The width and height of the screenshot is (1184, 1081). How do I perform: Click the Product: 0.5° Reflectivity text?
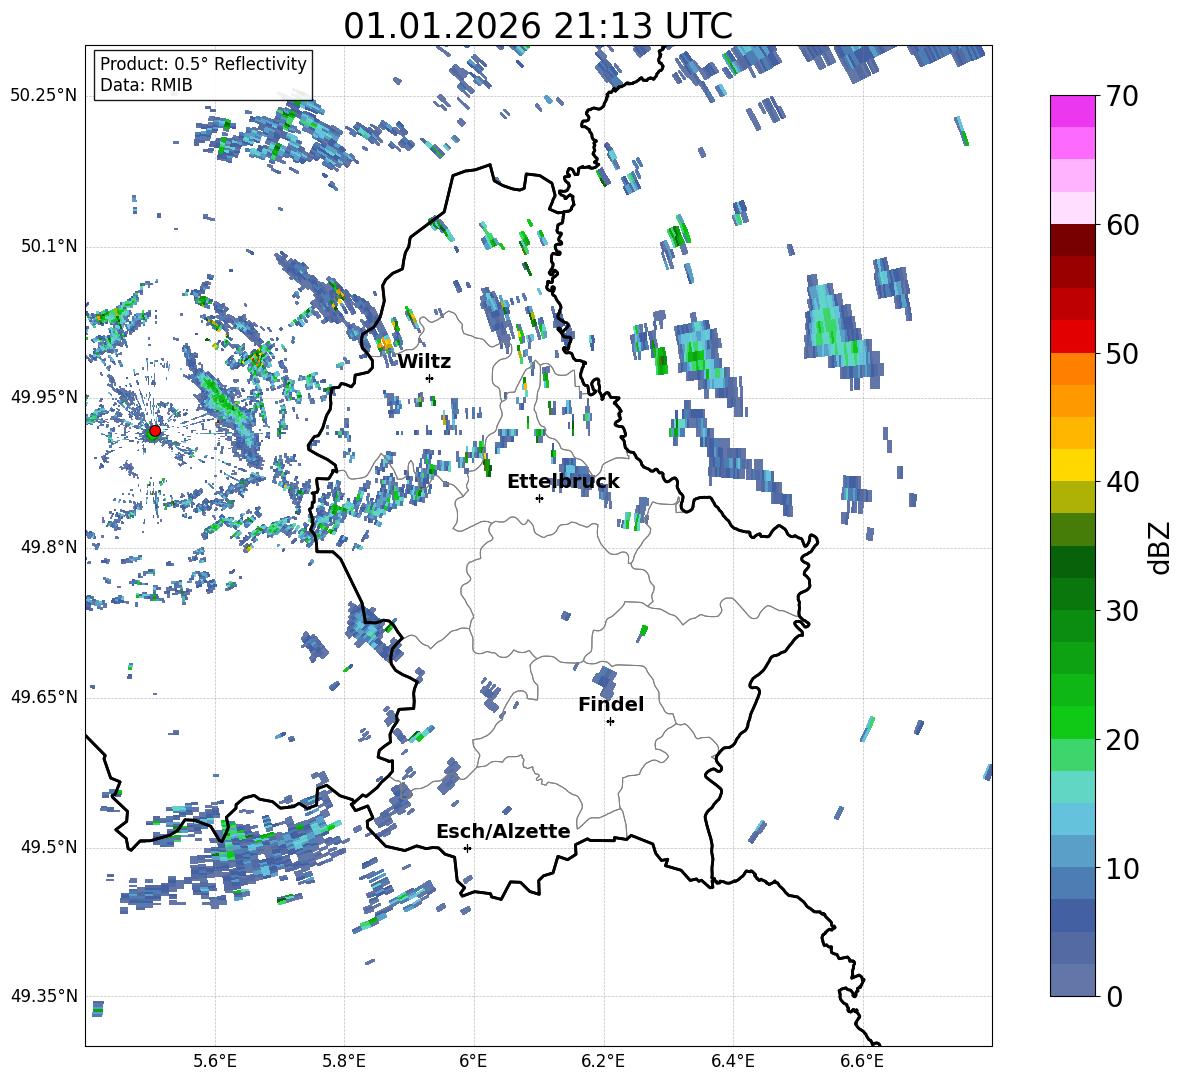click(203, 64)
